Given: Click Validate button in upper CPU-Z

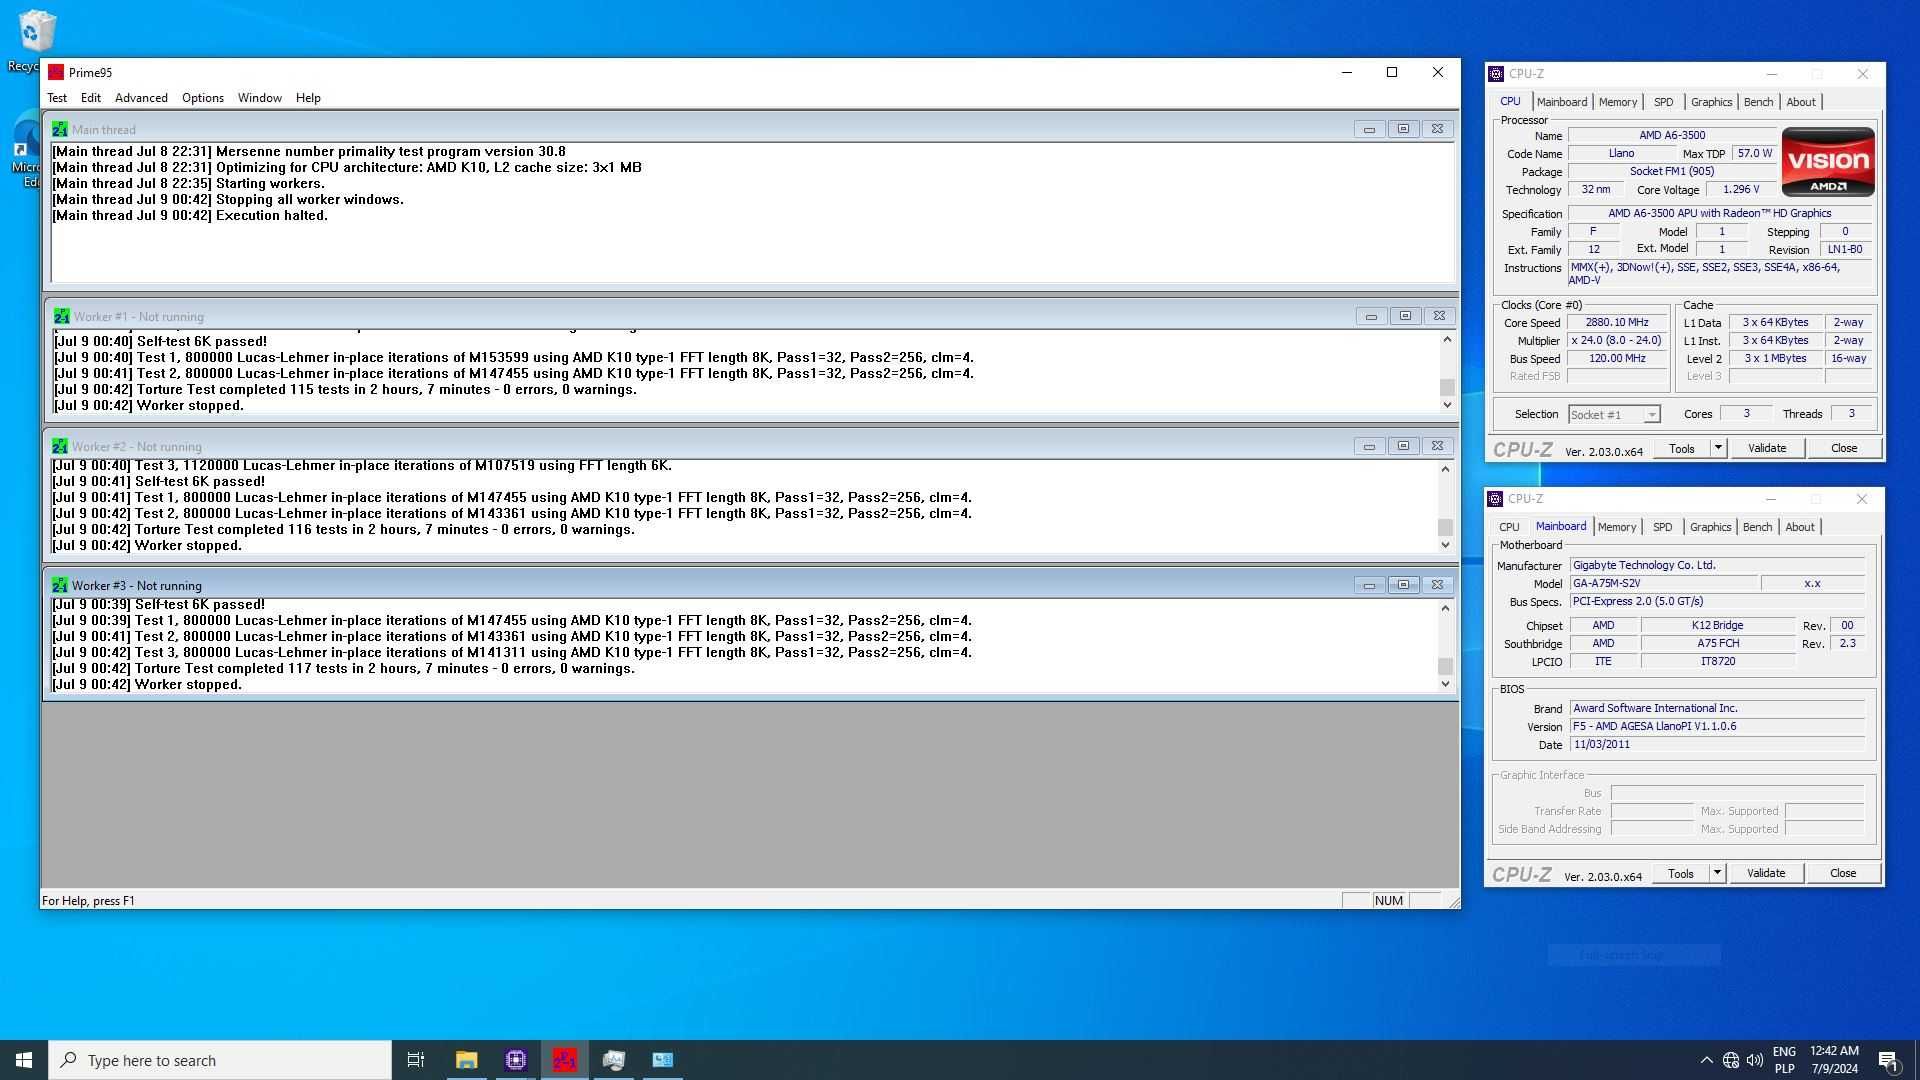Looking at the screenshot, I should pyautogui.click(x=1767, y=448).
